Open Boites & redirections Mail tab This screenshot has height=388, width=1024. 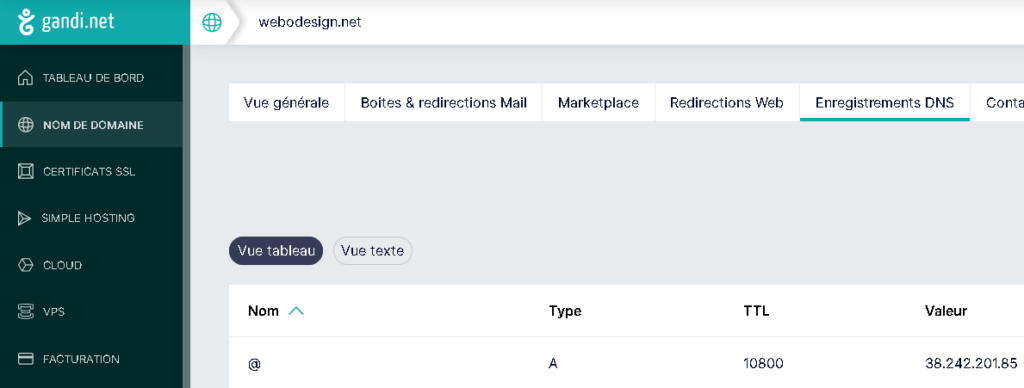[443, 103]
